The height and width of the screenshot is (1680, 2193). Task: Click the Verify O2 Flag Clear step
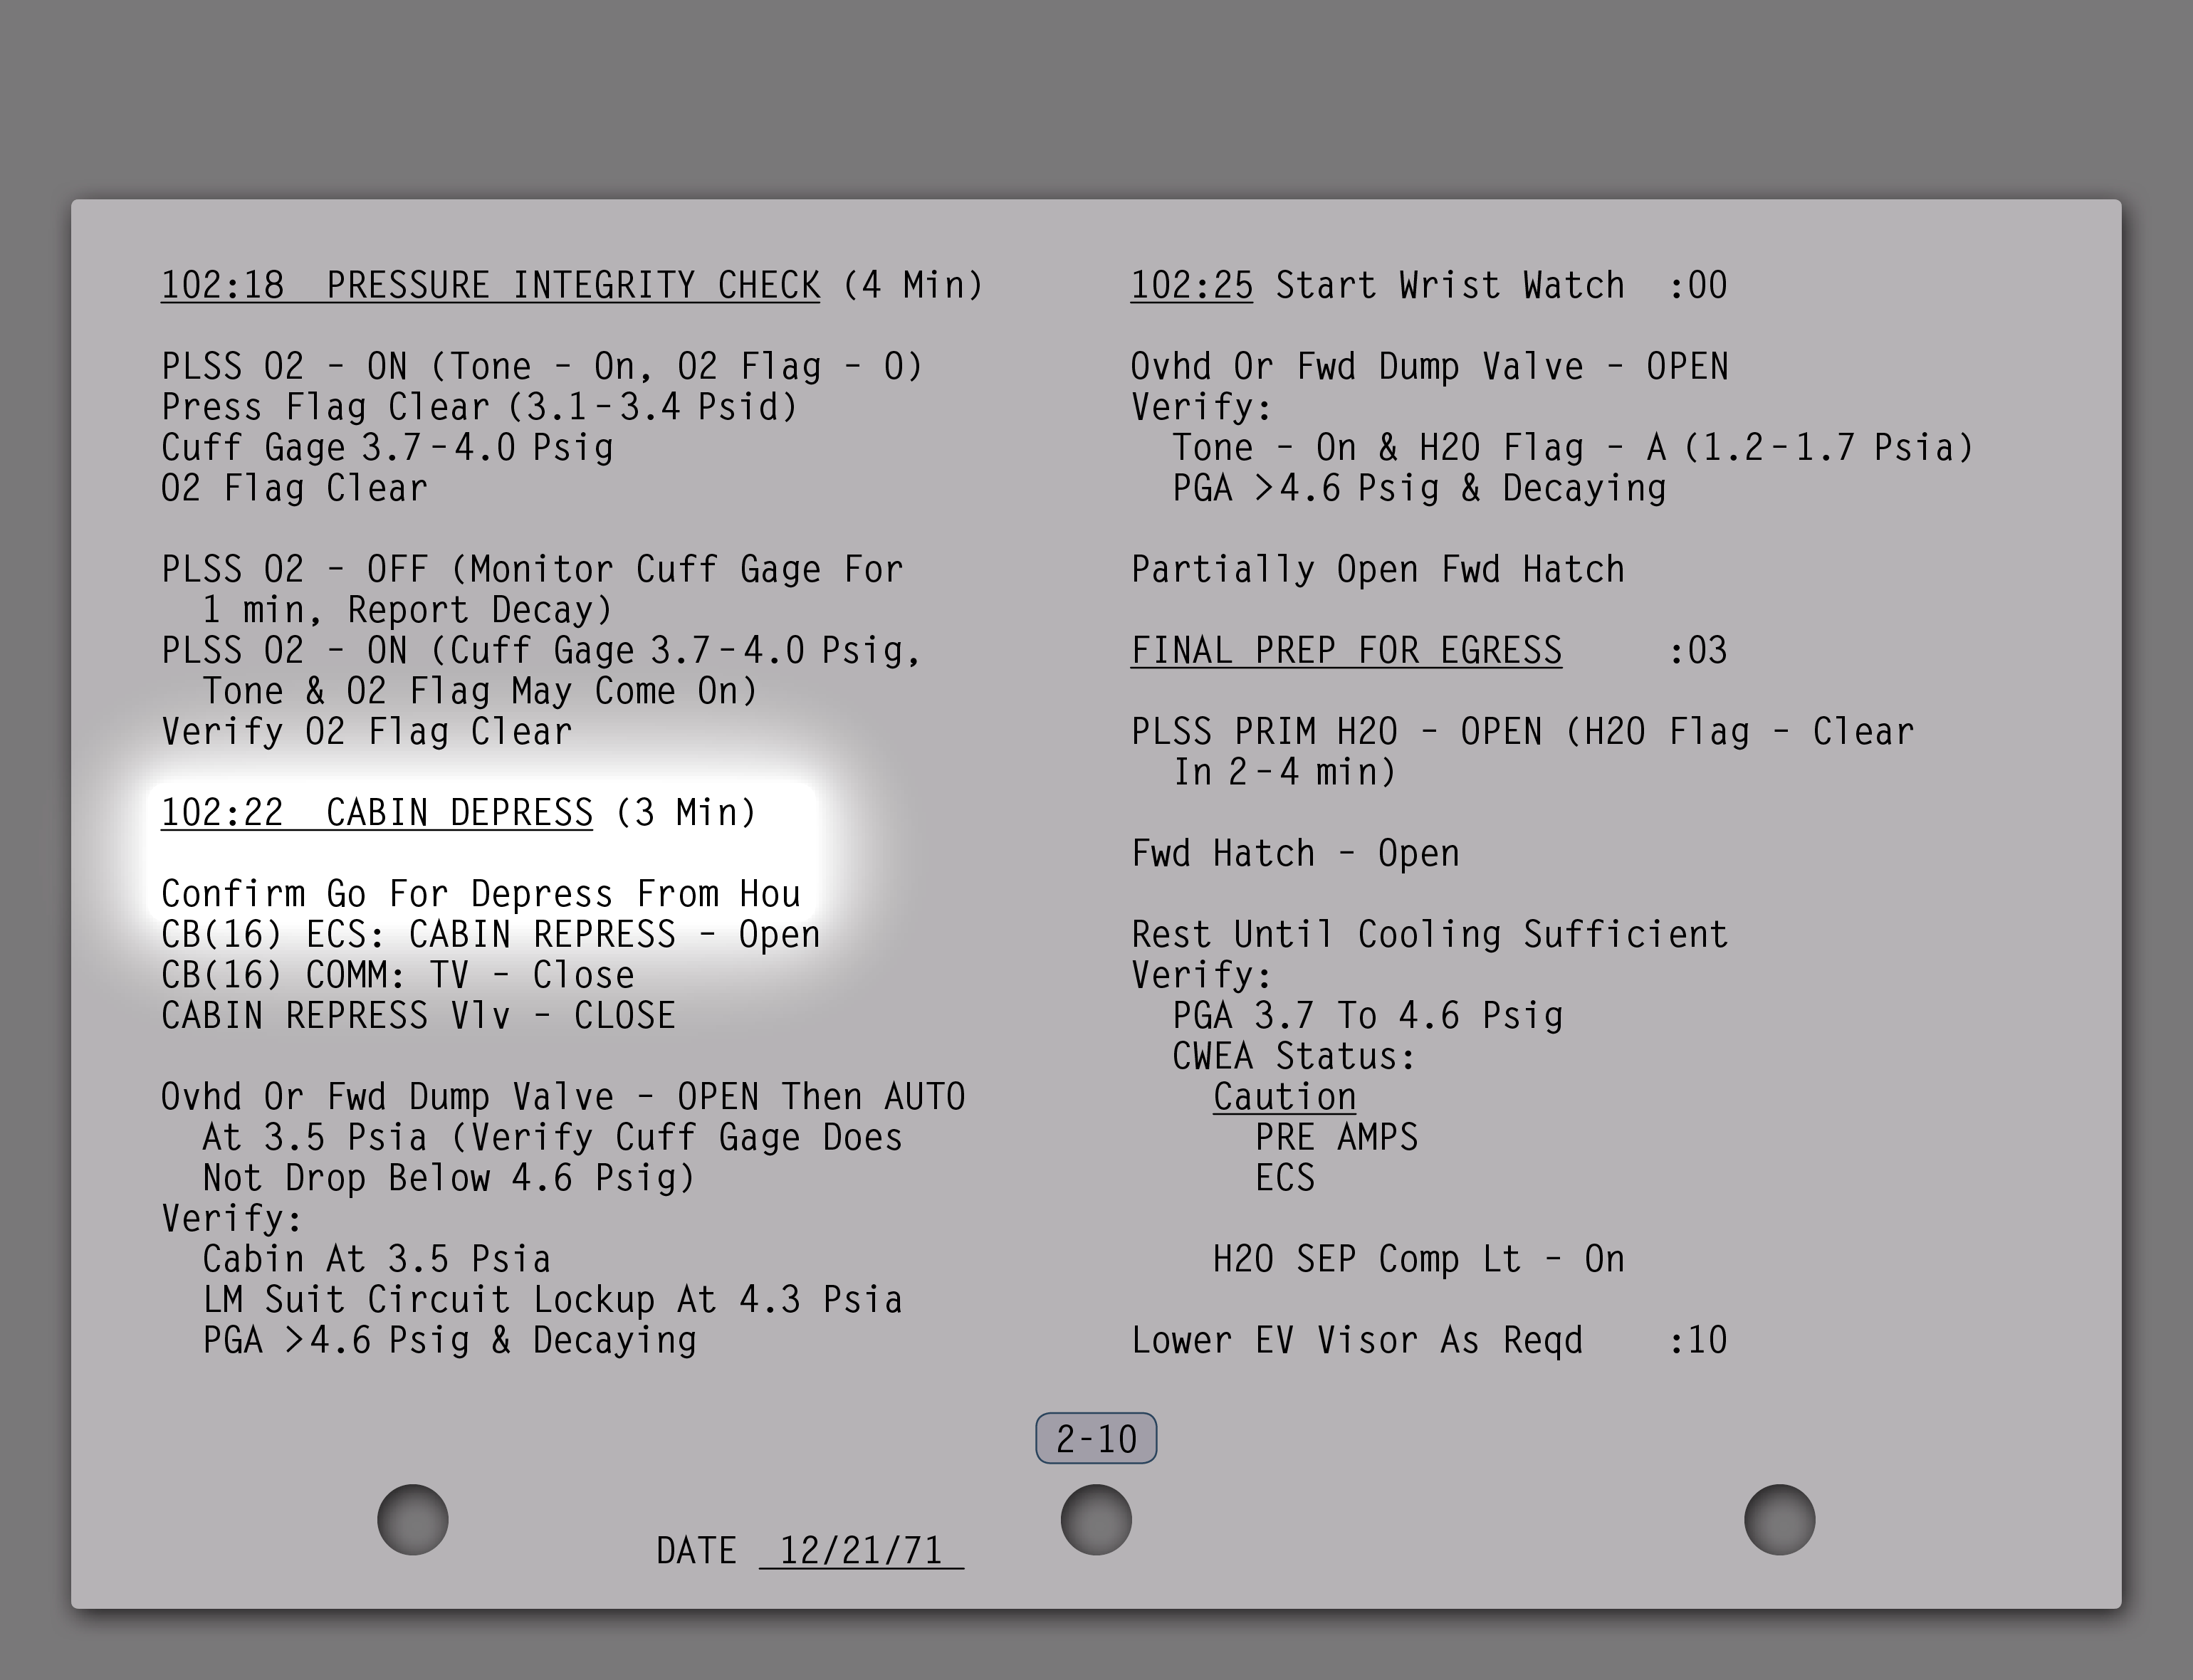[x=367, y=731]
